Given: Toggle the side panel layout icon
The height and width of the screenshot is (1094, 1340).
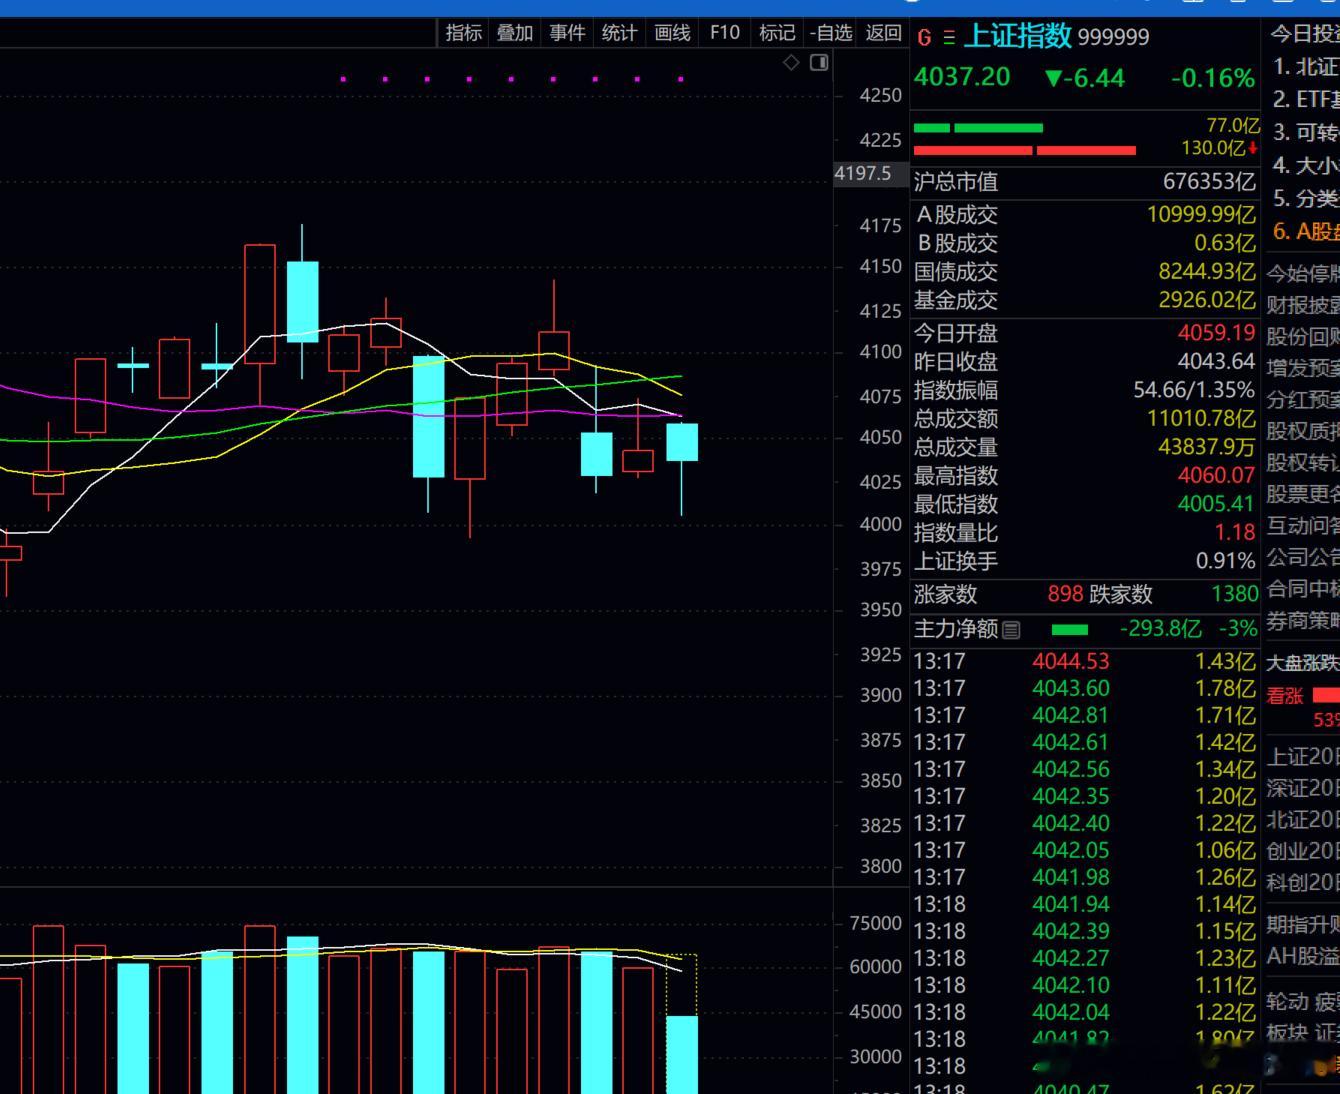Looking at the screenshot, I should (819, 63).
